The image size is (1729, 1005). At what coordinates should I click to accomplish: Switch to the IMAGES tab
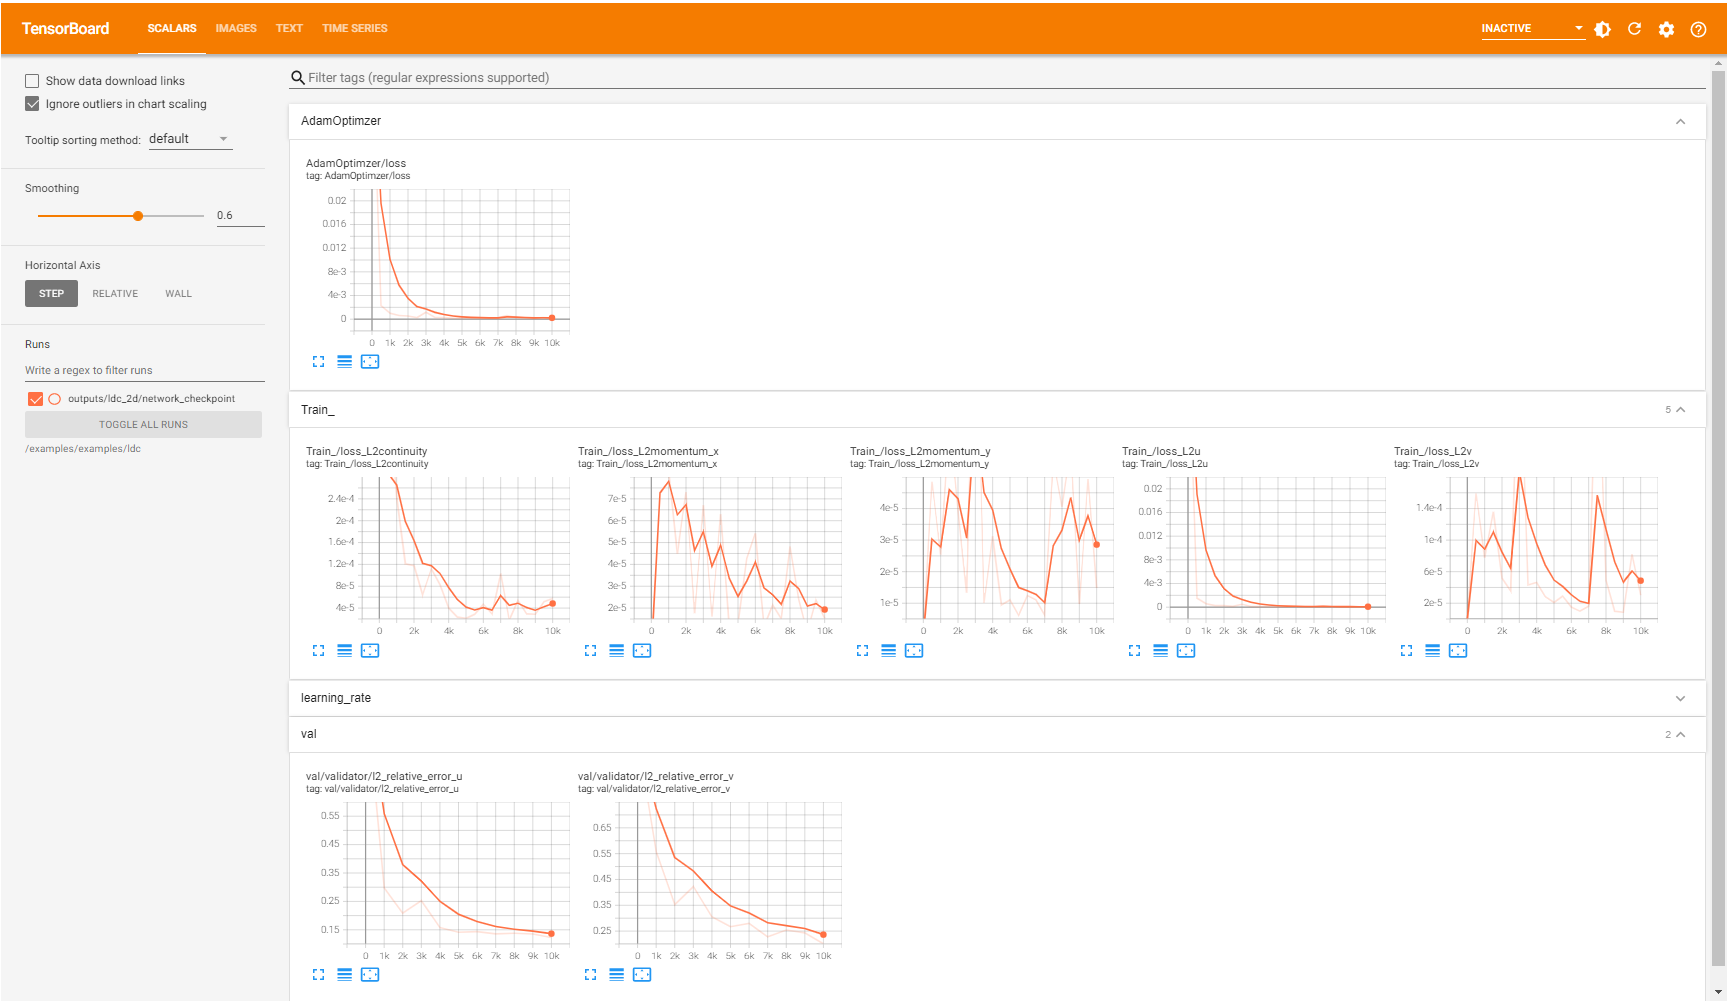point(236,28)
